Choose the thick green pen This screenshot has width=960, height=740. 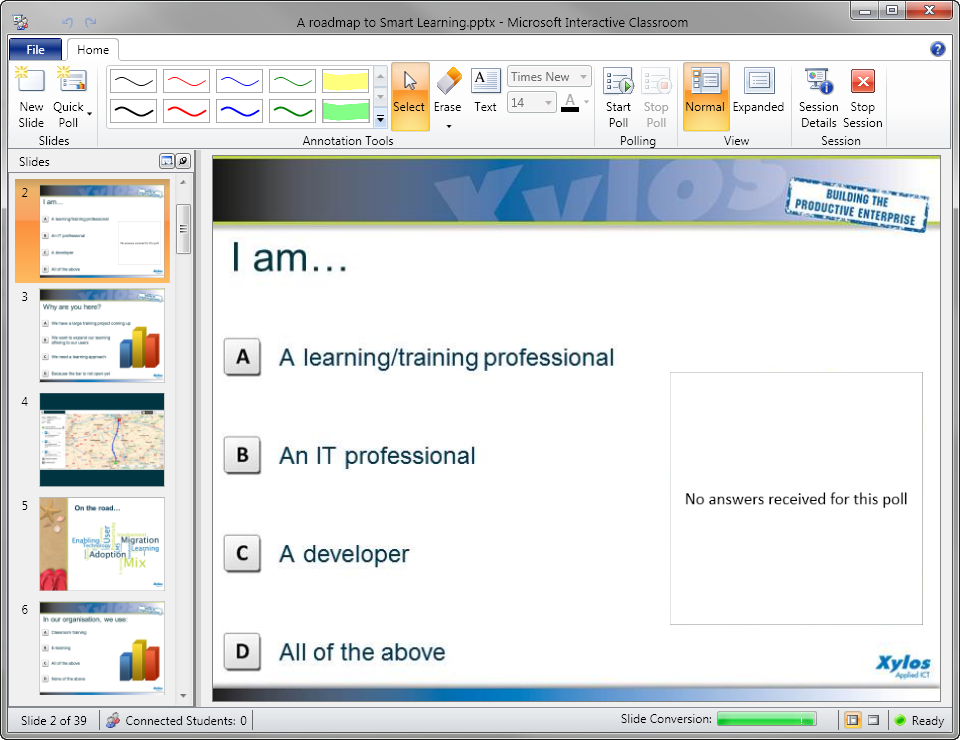click(x=292, y=111)
